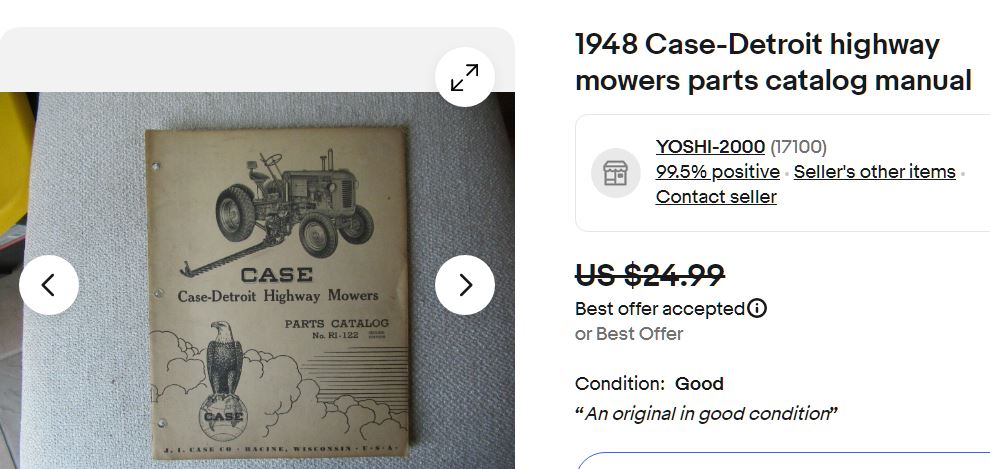Open the Best offer accepted info icon
This screenshot has height=469, width=990.
tap(757, 308)
